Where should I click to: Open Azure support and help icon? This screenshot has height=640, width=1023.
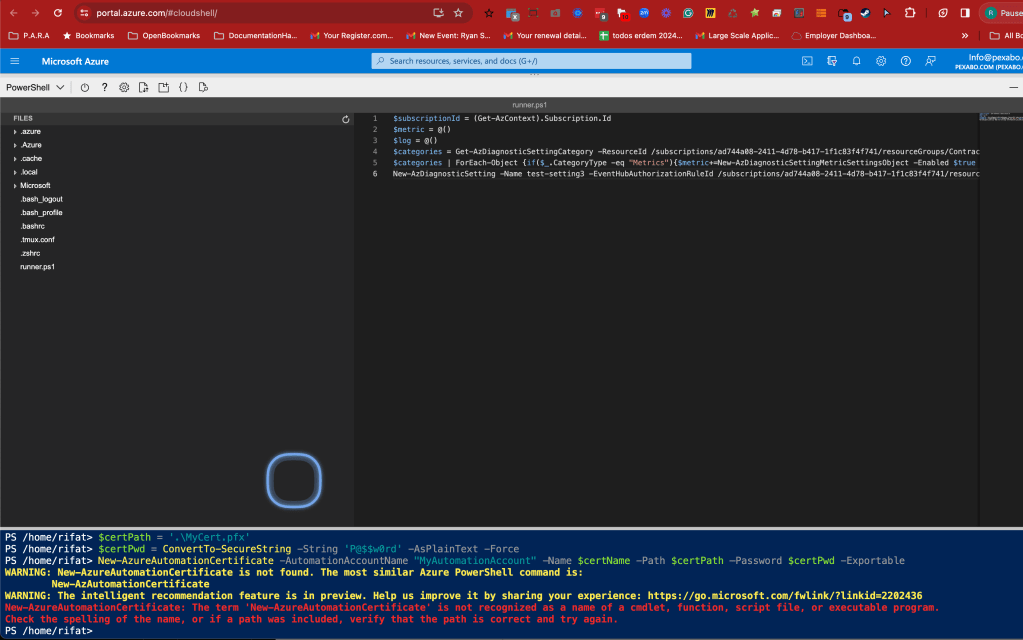point(906,61)
